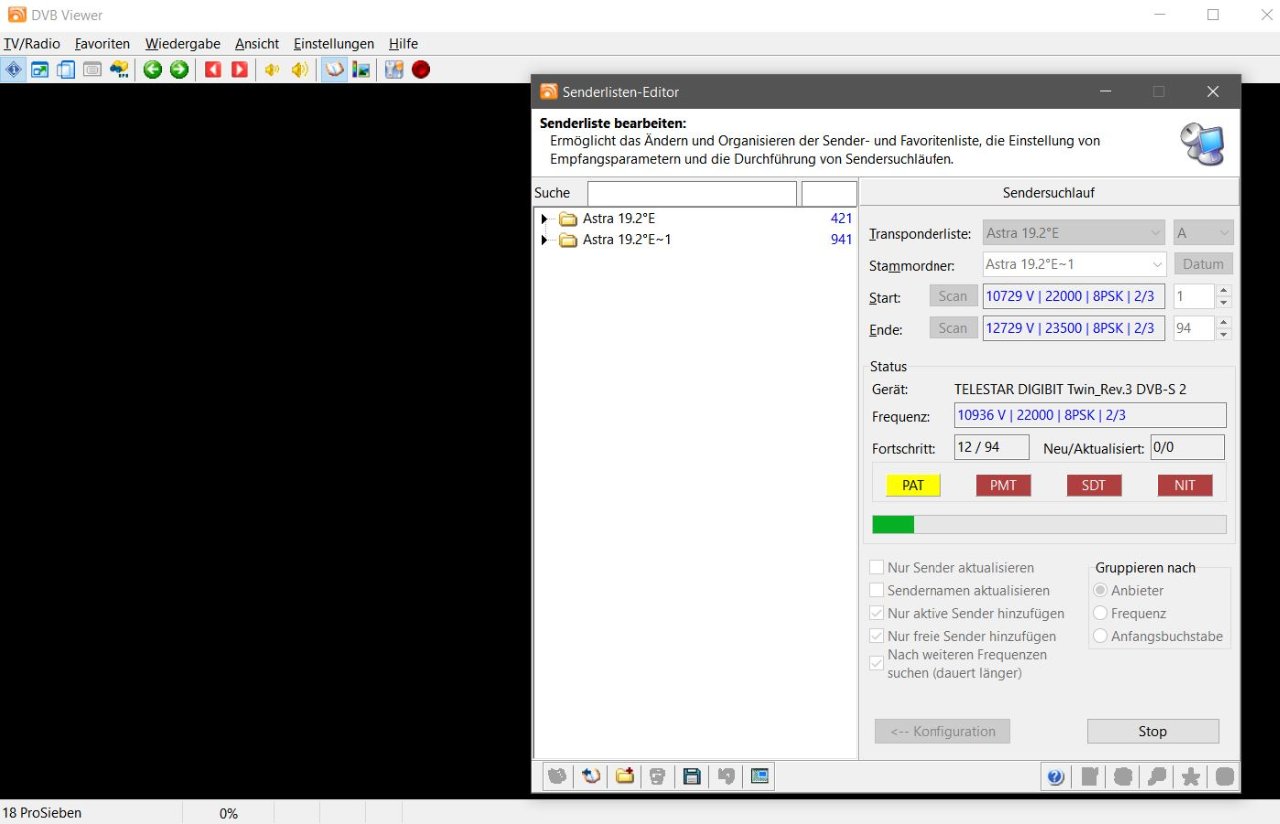Open the Wiedergabe menu
This screenshot has height=824, width=1280.
tap(183, 44)
